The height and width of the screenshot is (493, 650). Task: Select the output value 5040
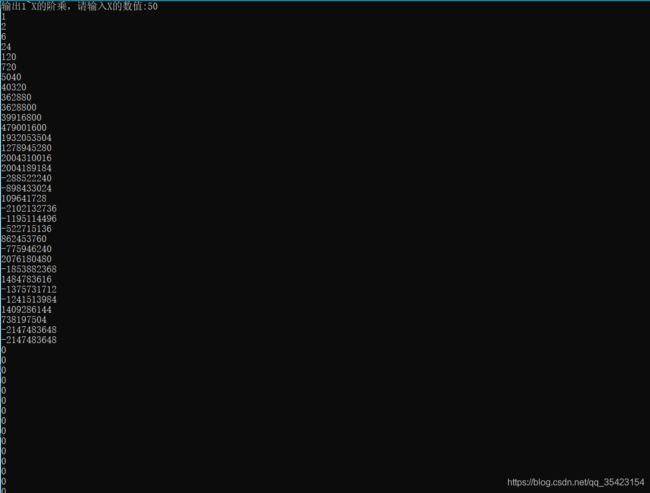pyautogui.click(x=11, y=77)
